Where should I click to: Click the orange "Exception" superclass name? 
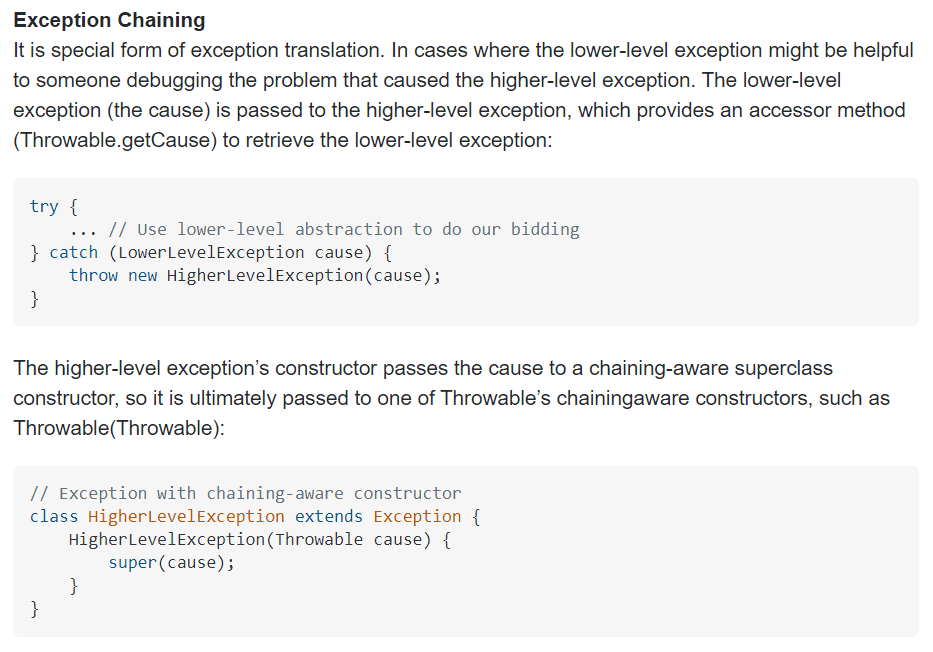417,516
